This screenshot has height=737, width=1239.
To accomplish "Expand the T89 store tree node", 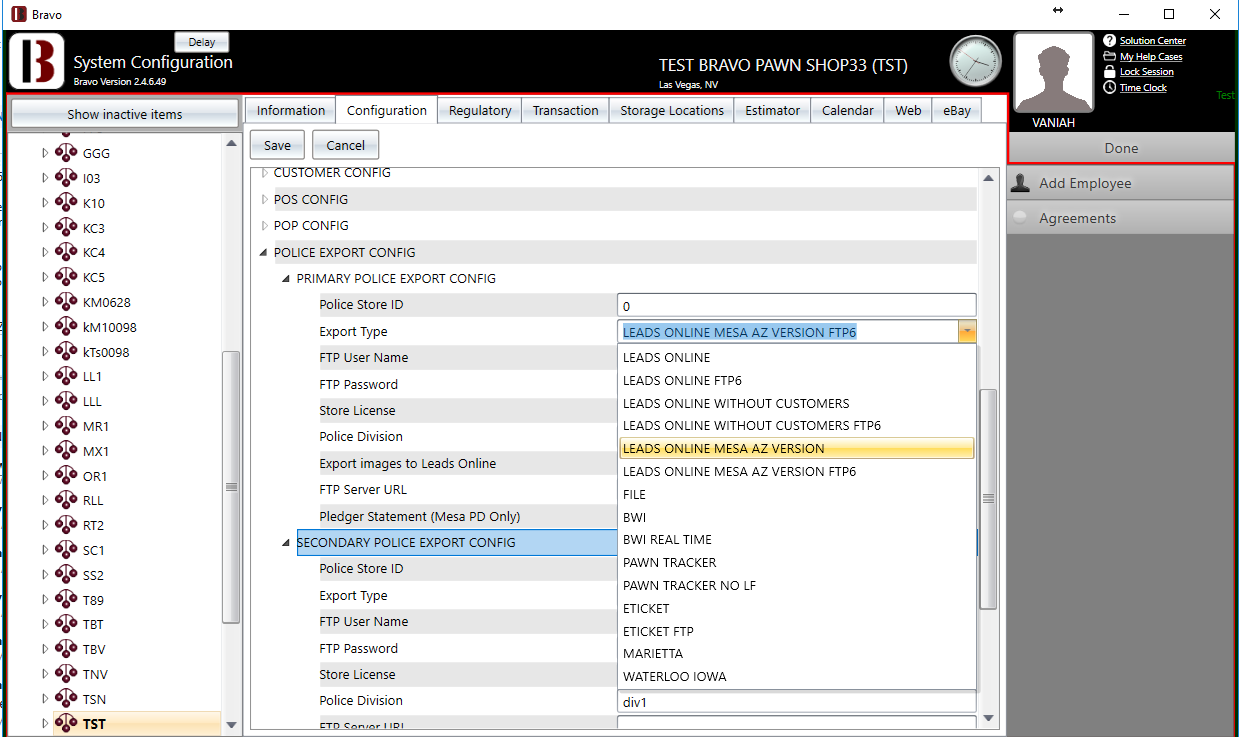I will 44,600.
